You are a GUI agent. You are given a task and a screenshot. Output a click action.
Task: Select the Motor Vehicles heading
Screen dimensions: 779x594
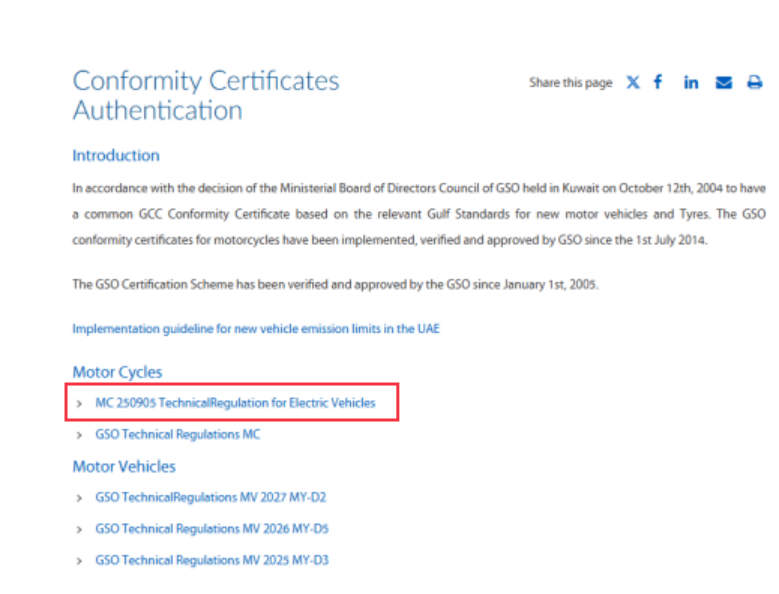pos(124,466)
